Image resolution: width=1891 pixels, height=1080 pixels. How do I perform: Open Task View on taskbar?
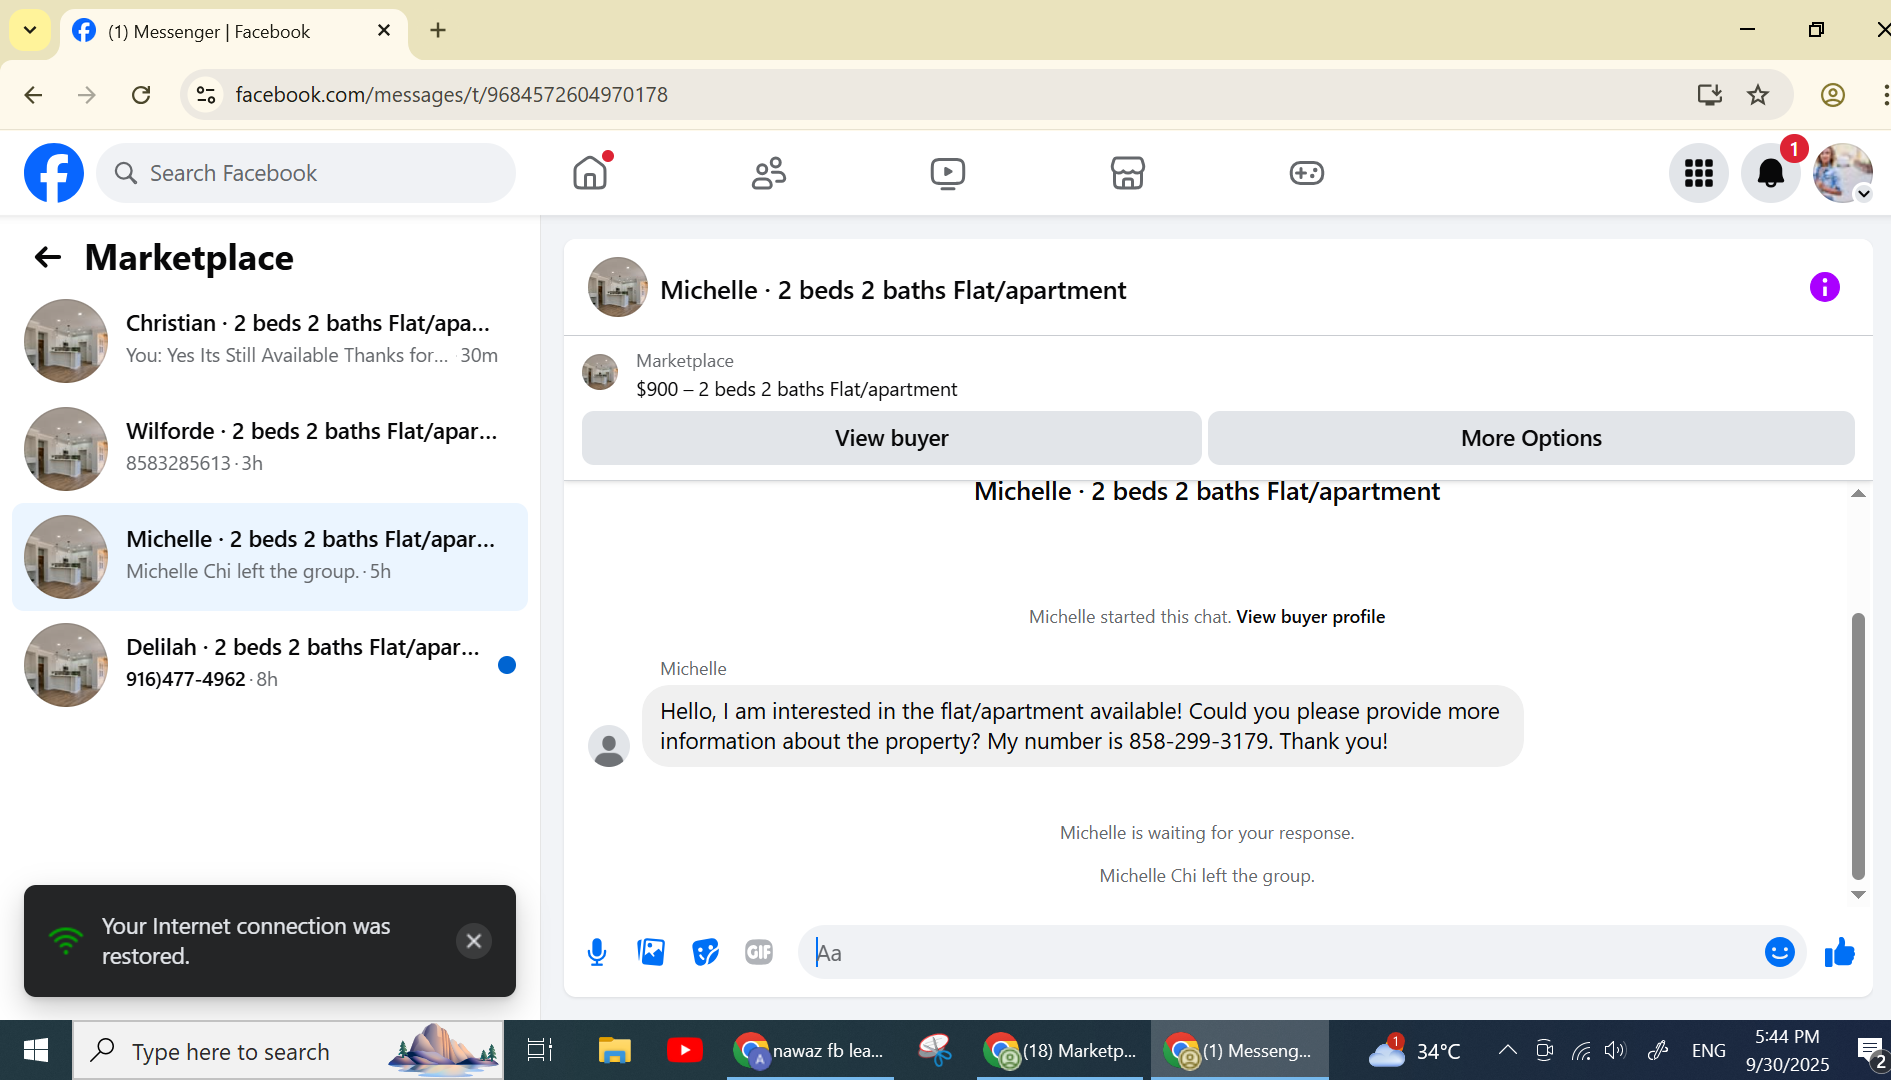540,1050
